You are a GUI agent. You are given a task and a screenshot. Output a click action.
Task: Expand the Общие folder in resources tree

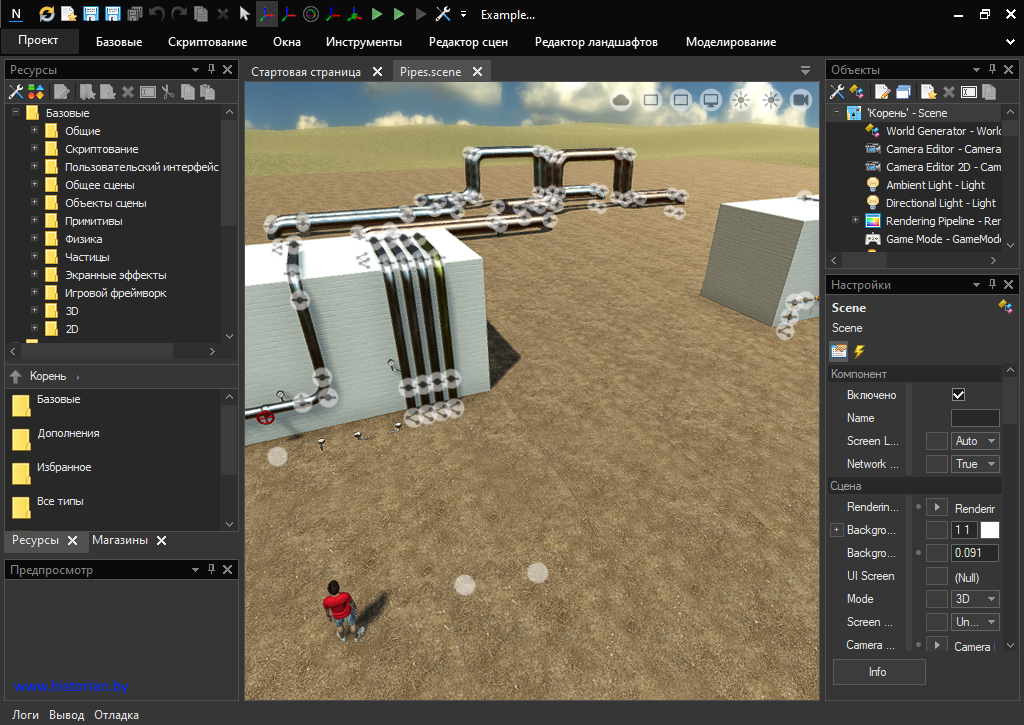[x=35, y=131]
